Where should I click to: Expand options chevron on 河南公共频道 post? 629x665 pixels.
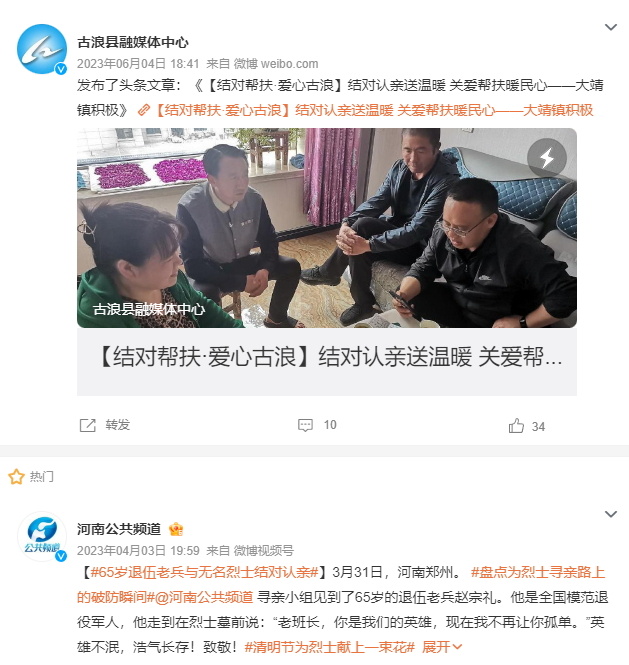click(x=610, y=514)
